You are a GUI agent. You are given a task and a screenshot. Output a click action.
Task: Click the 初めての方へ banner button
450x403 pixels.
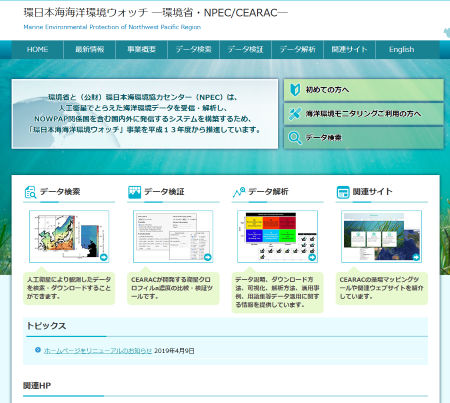coord(364,90)
